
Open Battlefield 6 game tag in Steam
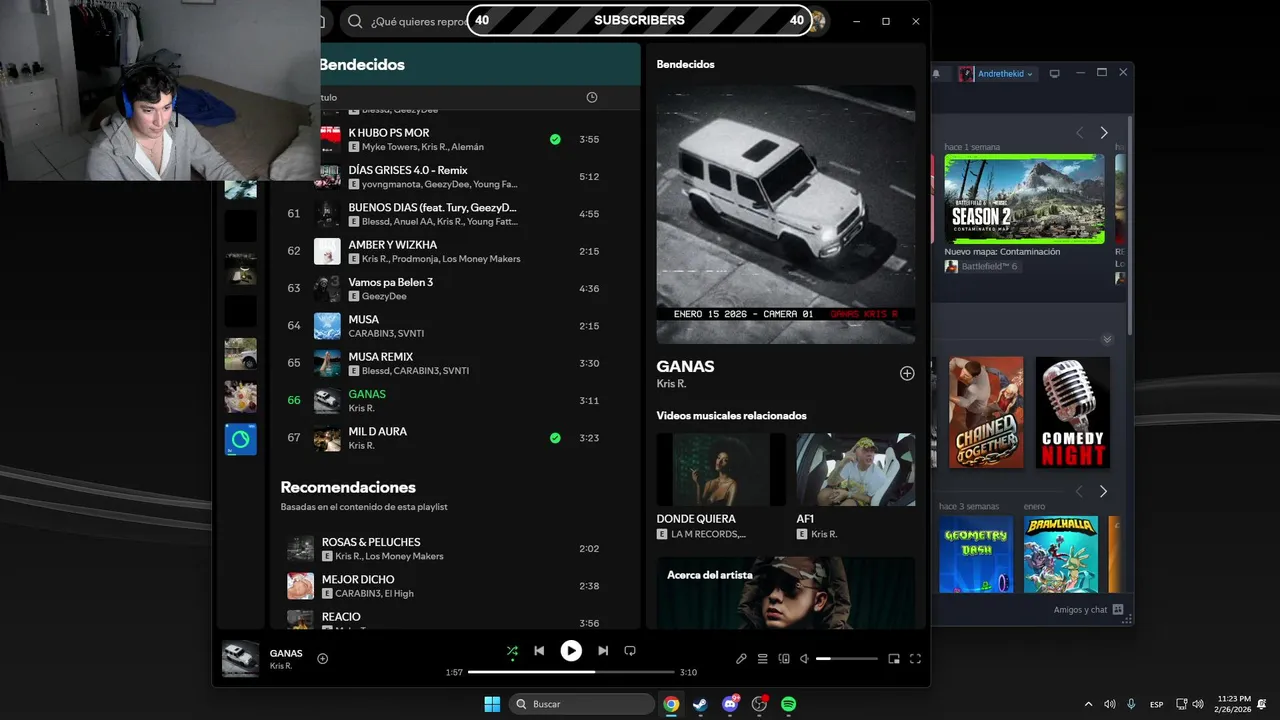pyautogui.click(x=981, y=267)
